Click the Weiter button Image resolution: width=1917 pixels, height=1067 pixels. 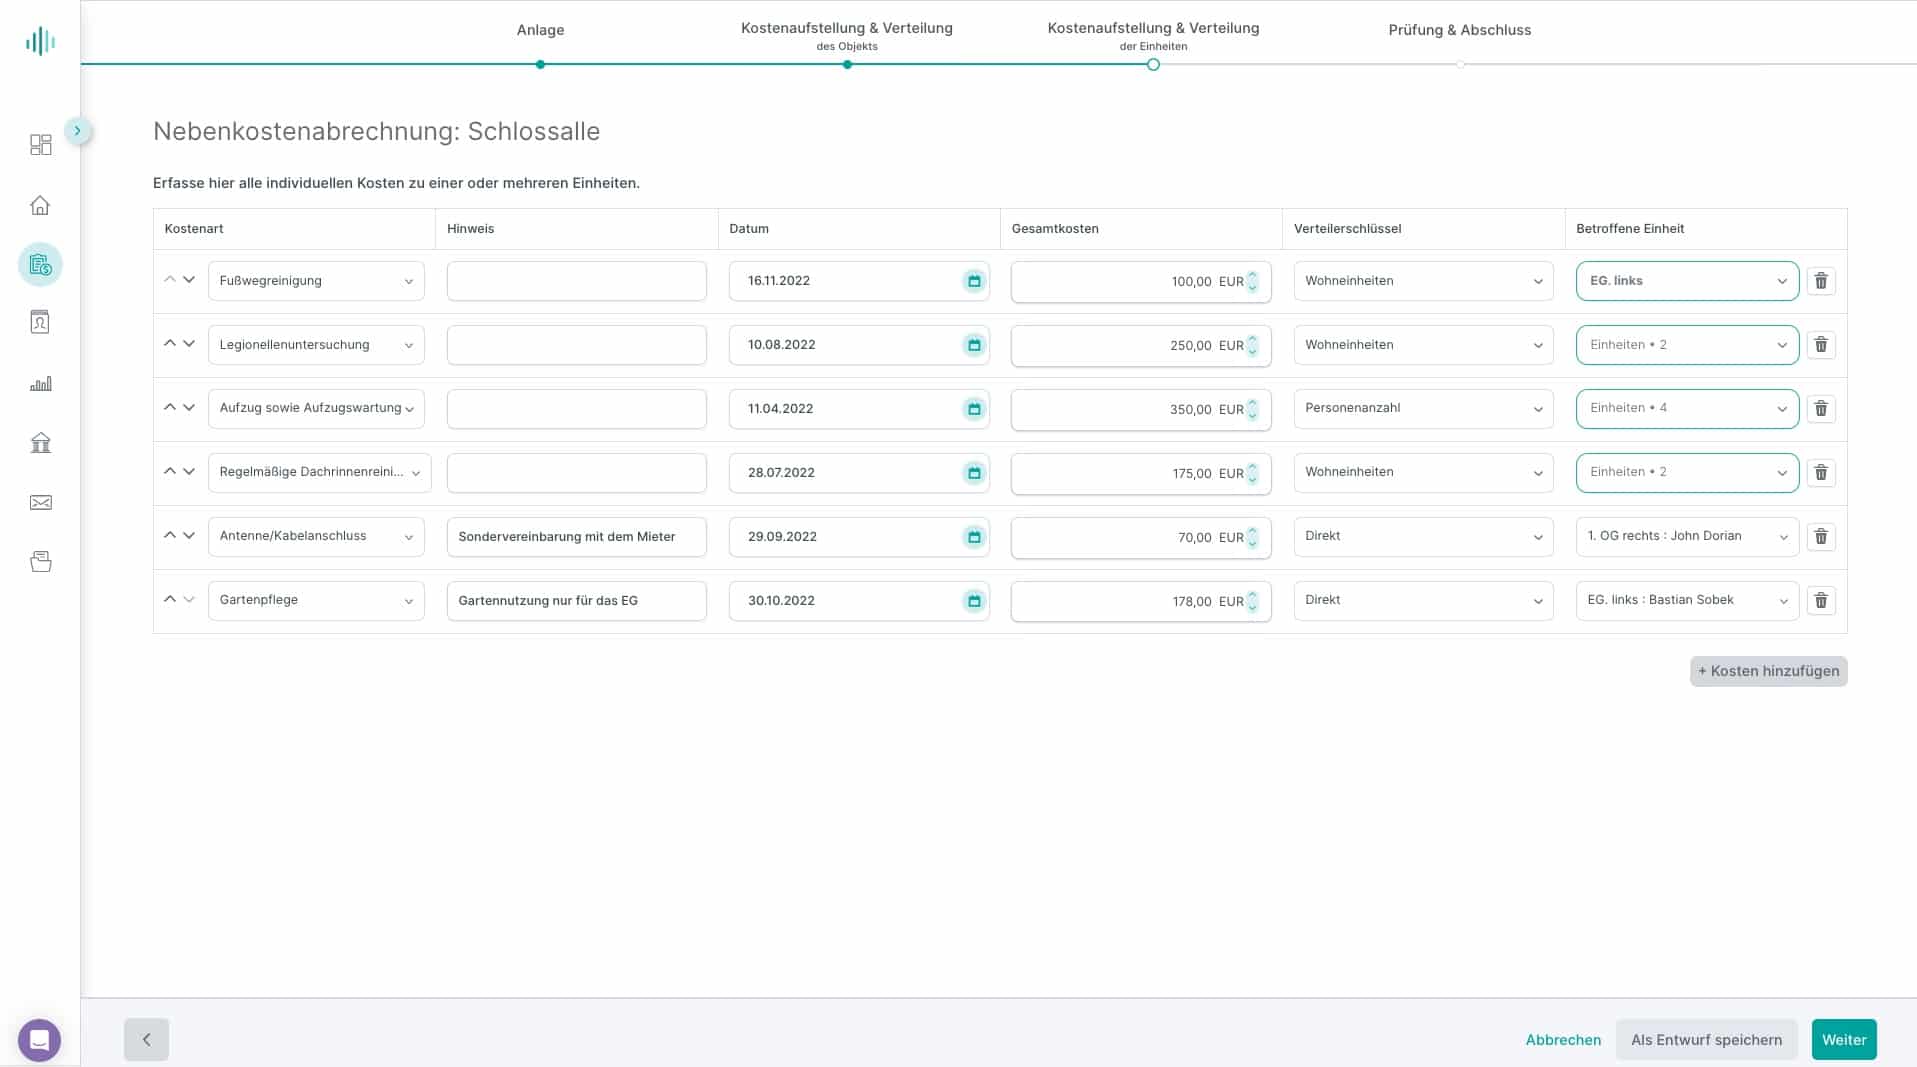[1844, 1040]
